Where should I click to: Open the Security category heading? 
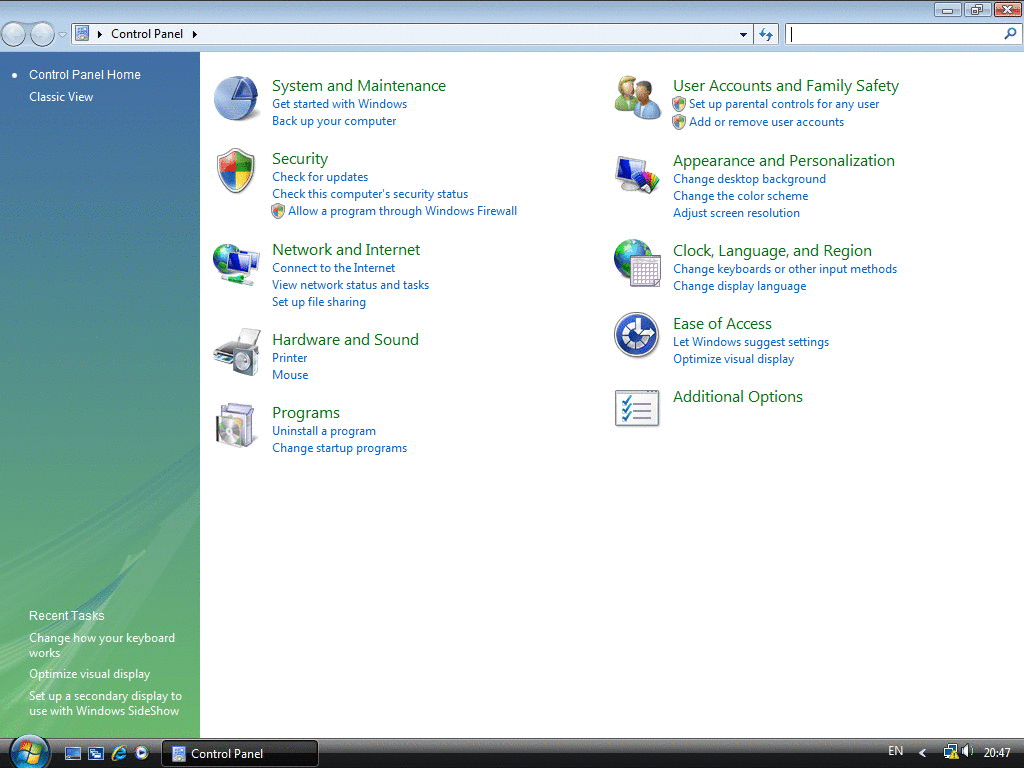(300, 159)
